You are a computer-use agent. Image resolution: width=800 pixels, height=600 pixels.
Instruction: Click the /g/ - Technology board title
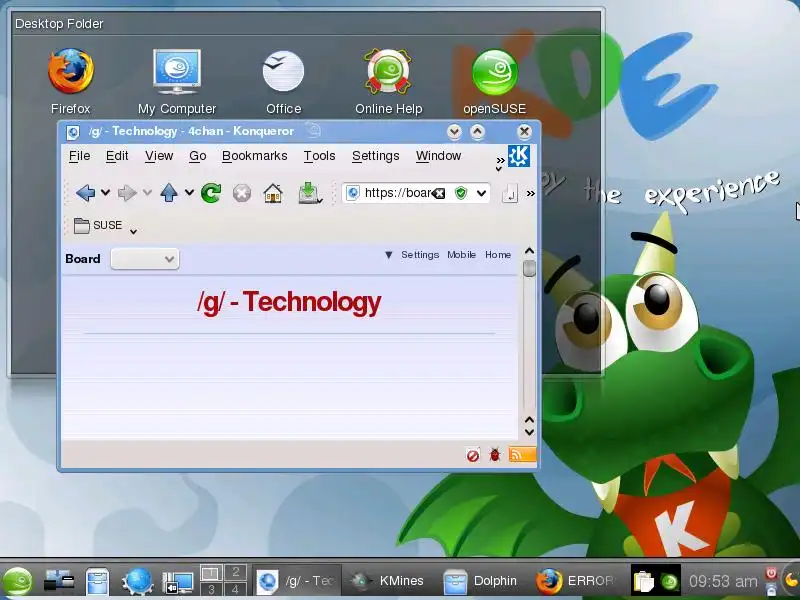click(x=289, y=302)
